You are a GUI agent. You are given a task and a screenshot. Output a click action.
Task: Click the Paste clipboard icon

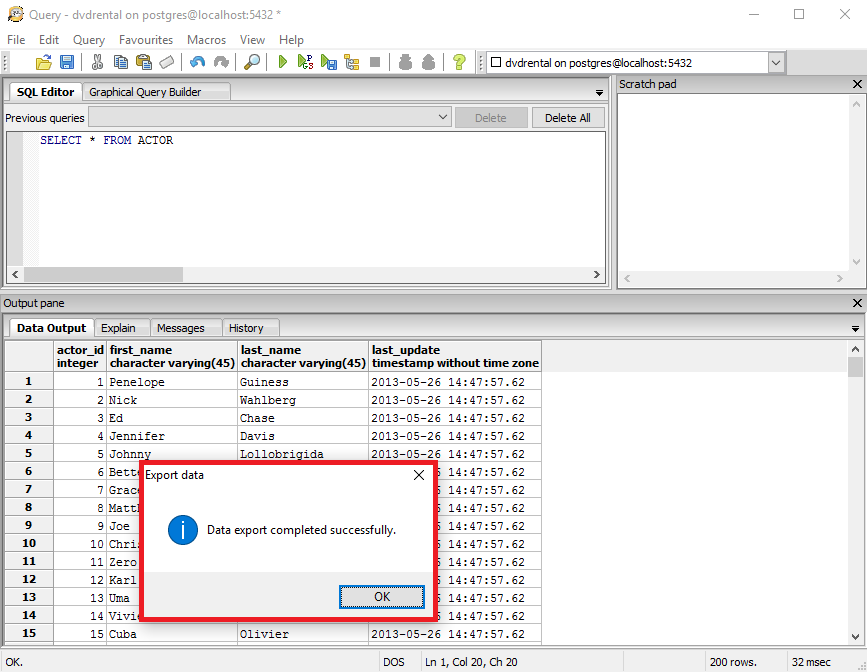click(x=143, y=62)
